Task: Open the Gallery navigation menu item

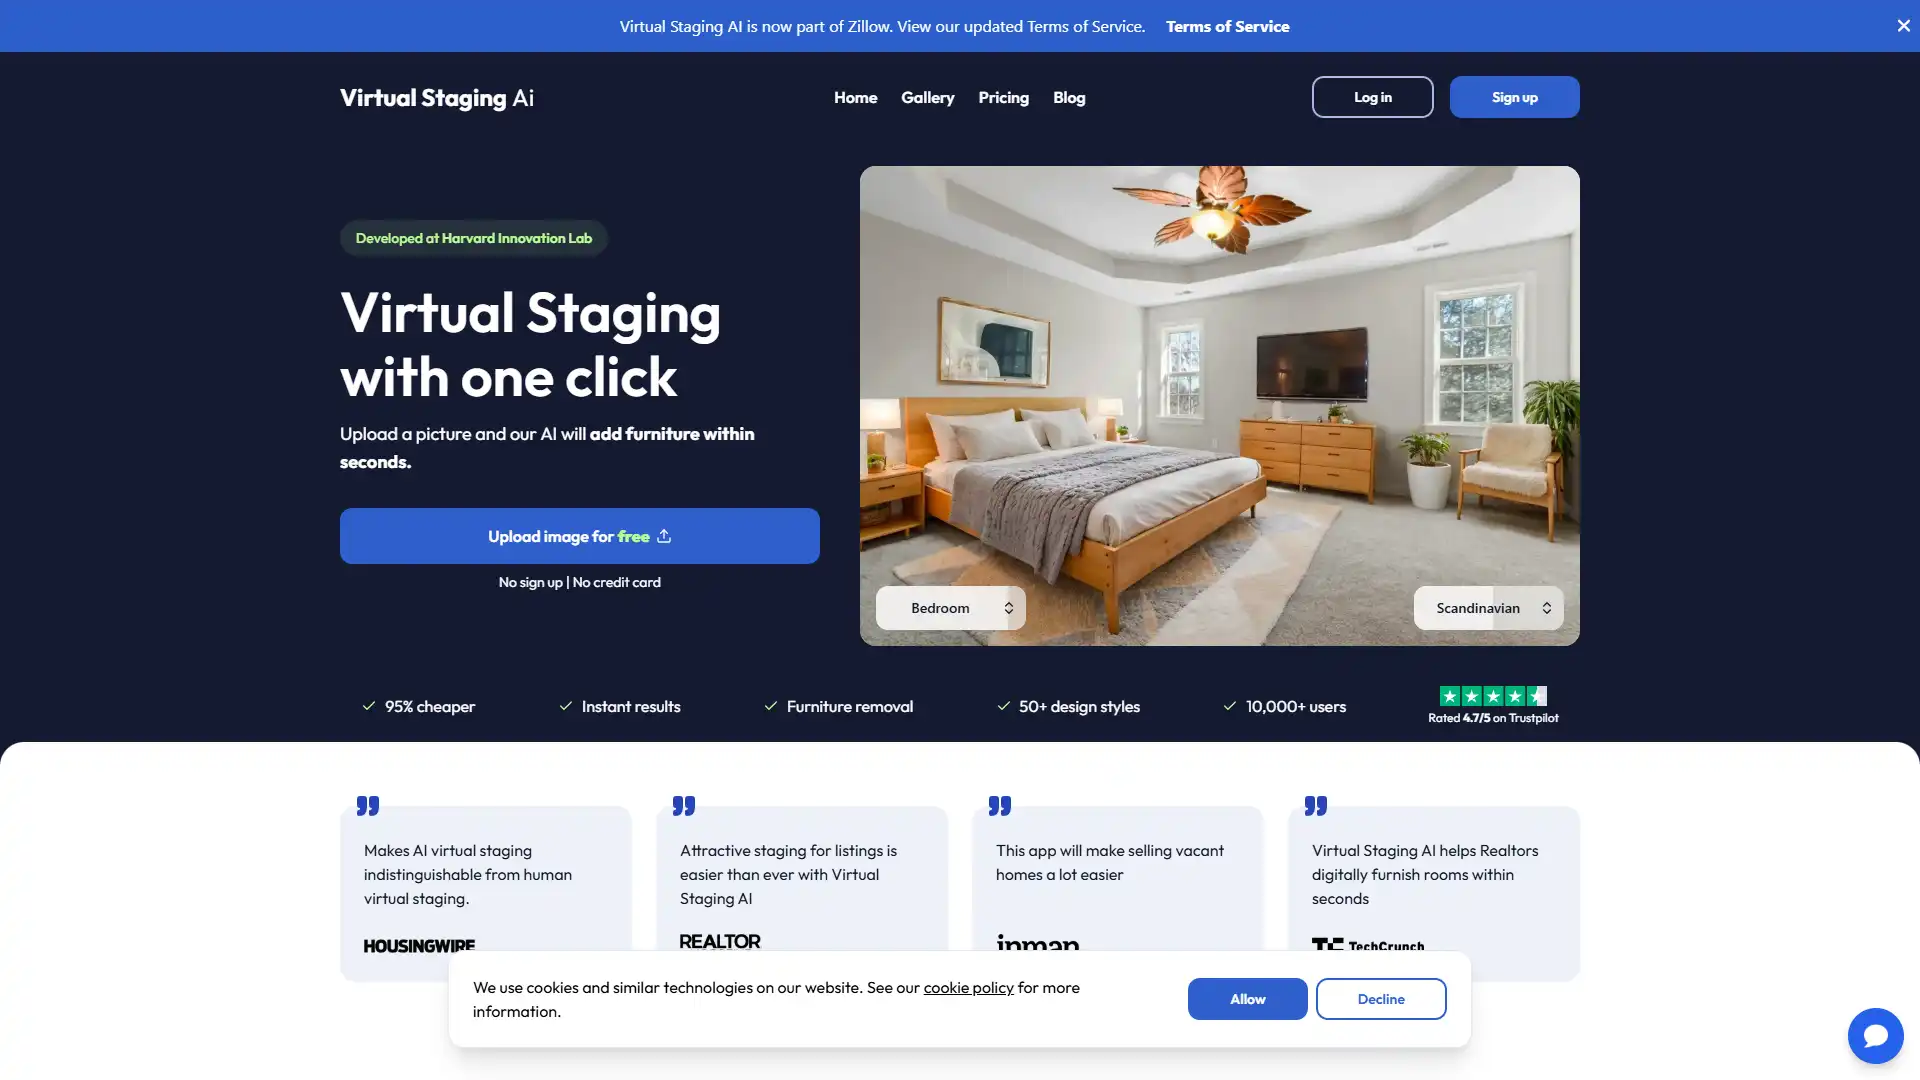Action: 927,96
